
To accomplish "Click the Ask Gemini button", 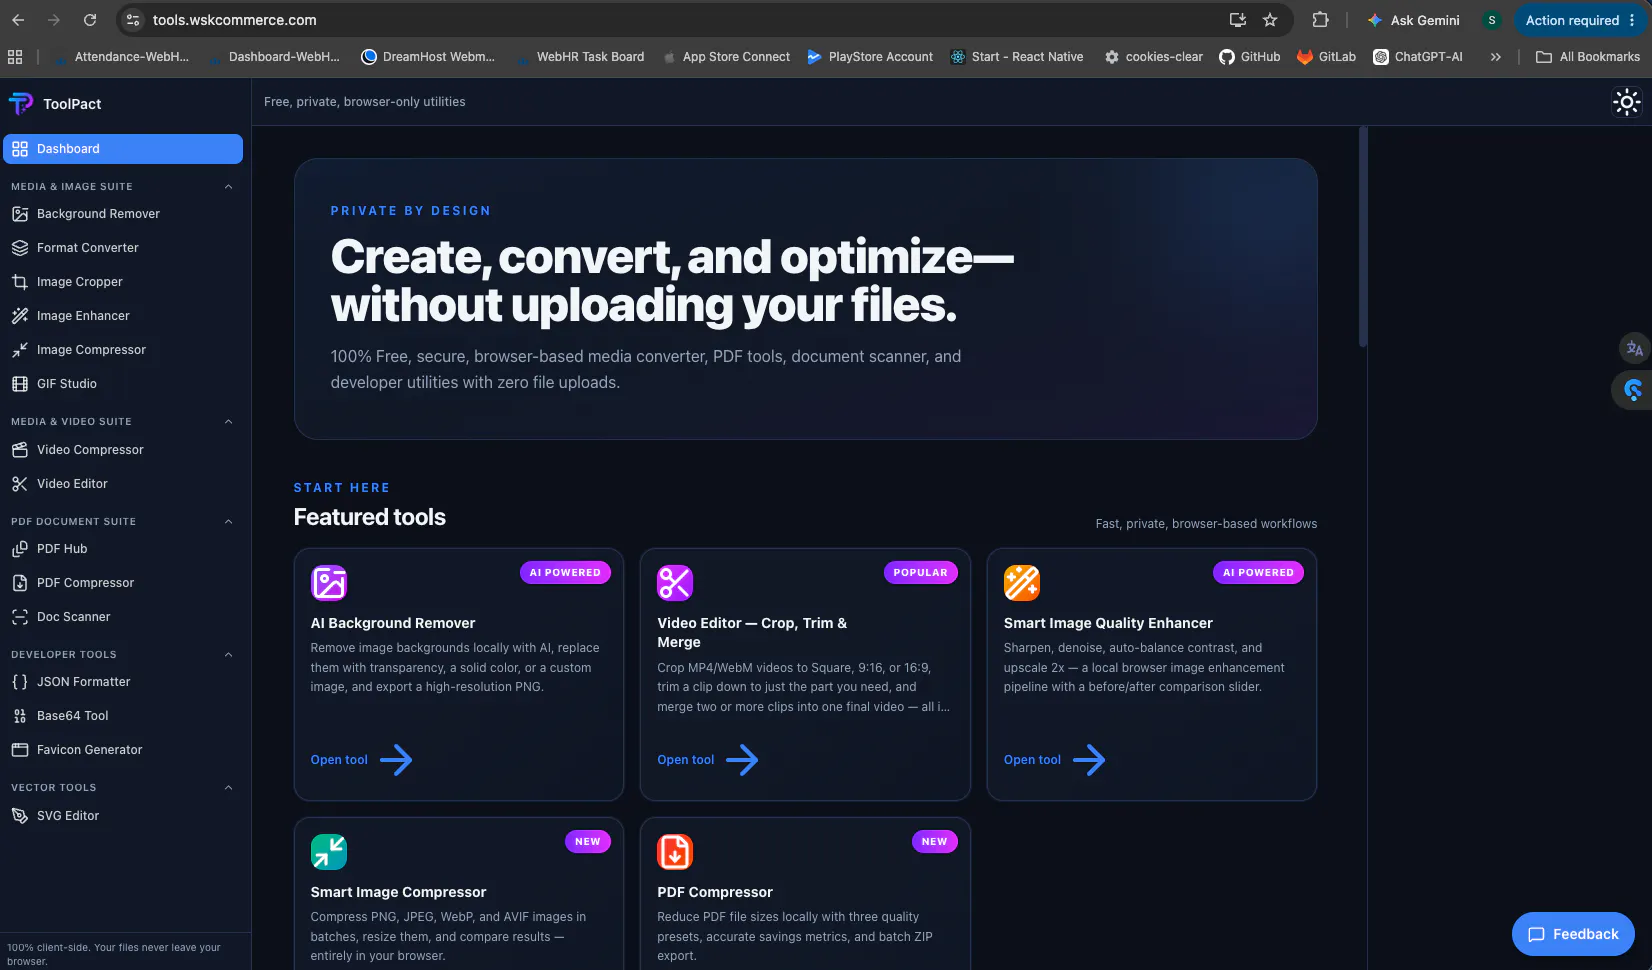I will point(1414,20).
